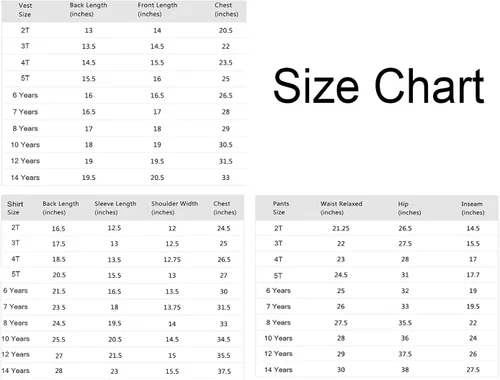Viewport: 500px width, 380px height.
Task: Select the Vest Size column header
Action: (25, 10)
